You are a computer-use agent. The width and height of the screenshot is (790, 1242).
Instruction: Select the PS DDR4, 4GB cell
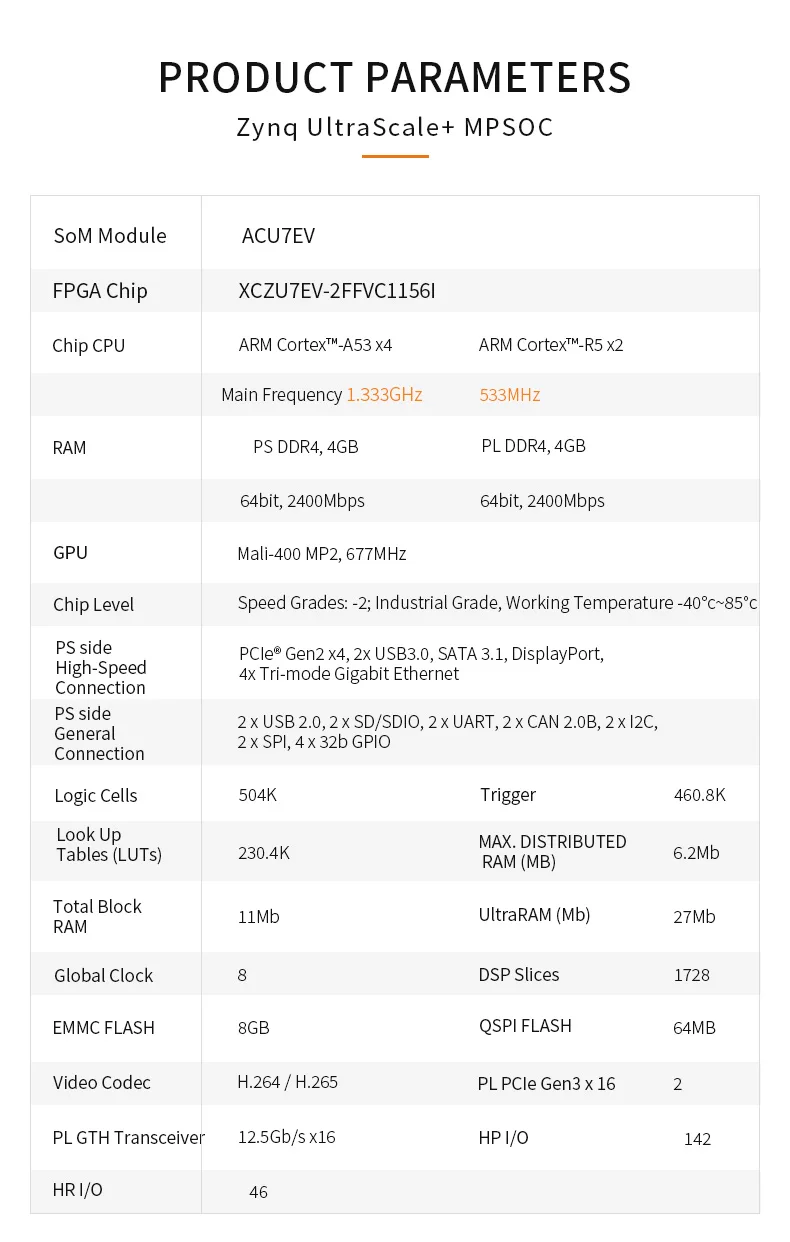point(305,447)
